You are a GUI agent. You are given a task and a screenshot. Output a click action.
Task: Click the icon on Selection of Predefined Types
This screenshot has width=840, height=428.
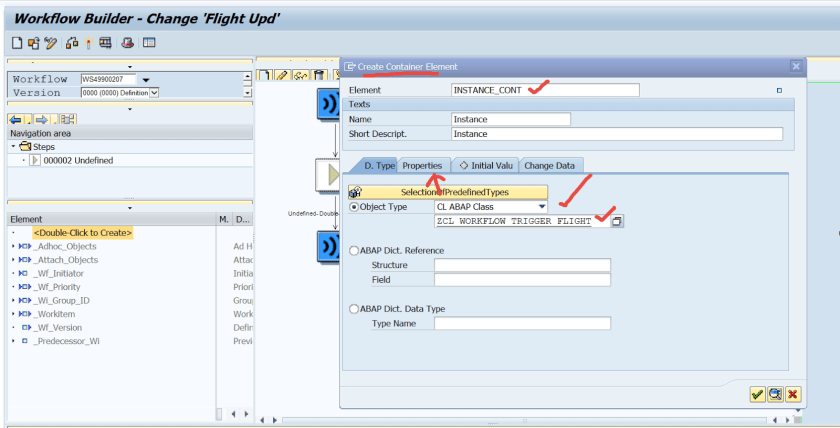tap(355, 192)
